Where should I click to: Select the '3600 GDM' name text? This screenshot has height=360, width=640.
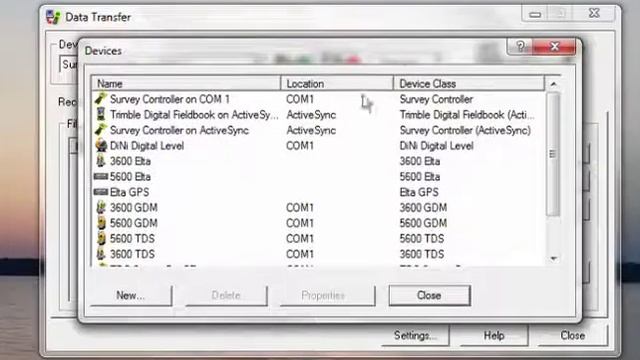[x=133, y=208]
